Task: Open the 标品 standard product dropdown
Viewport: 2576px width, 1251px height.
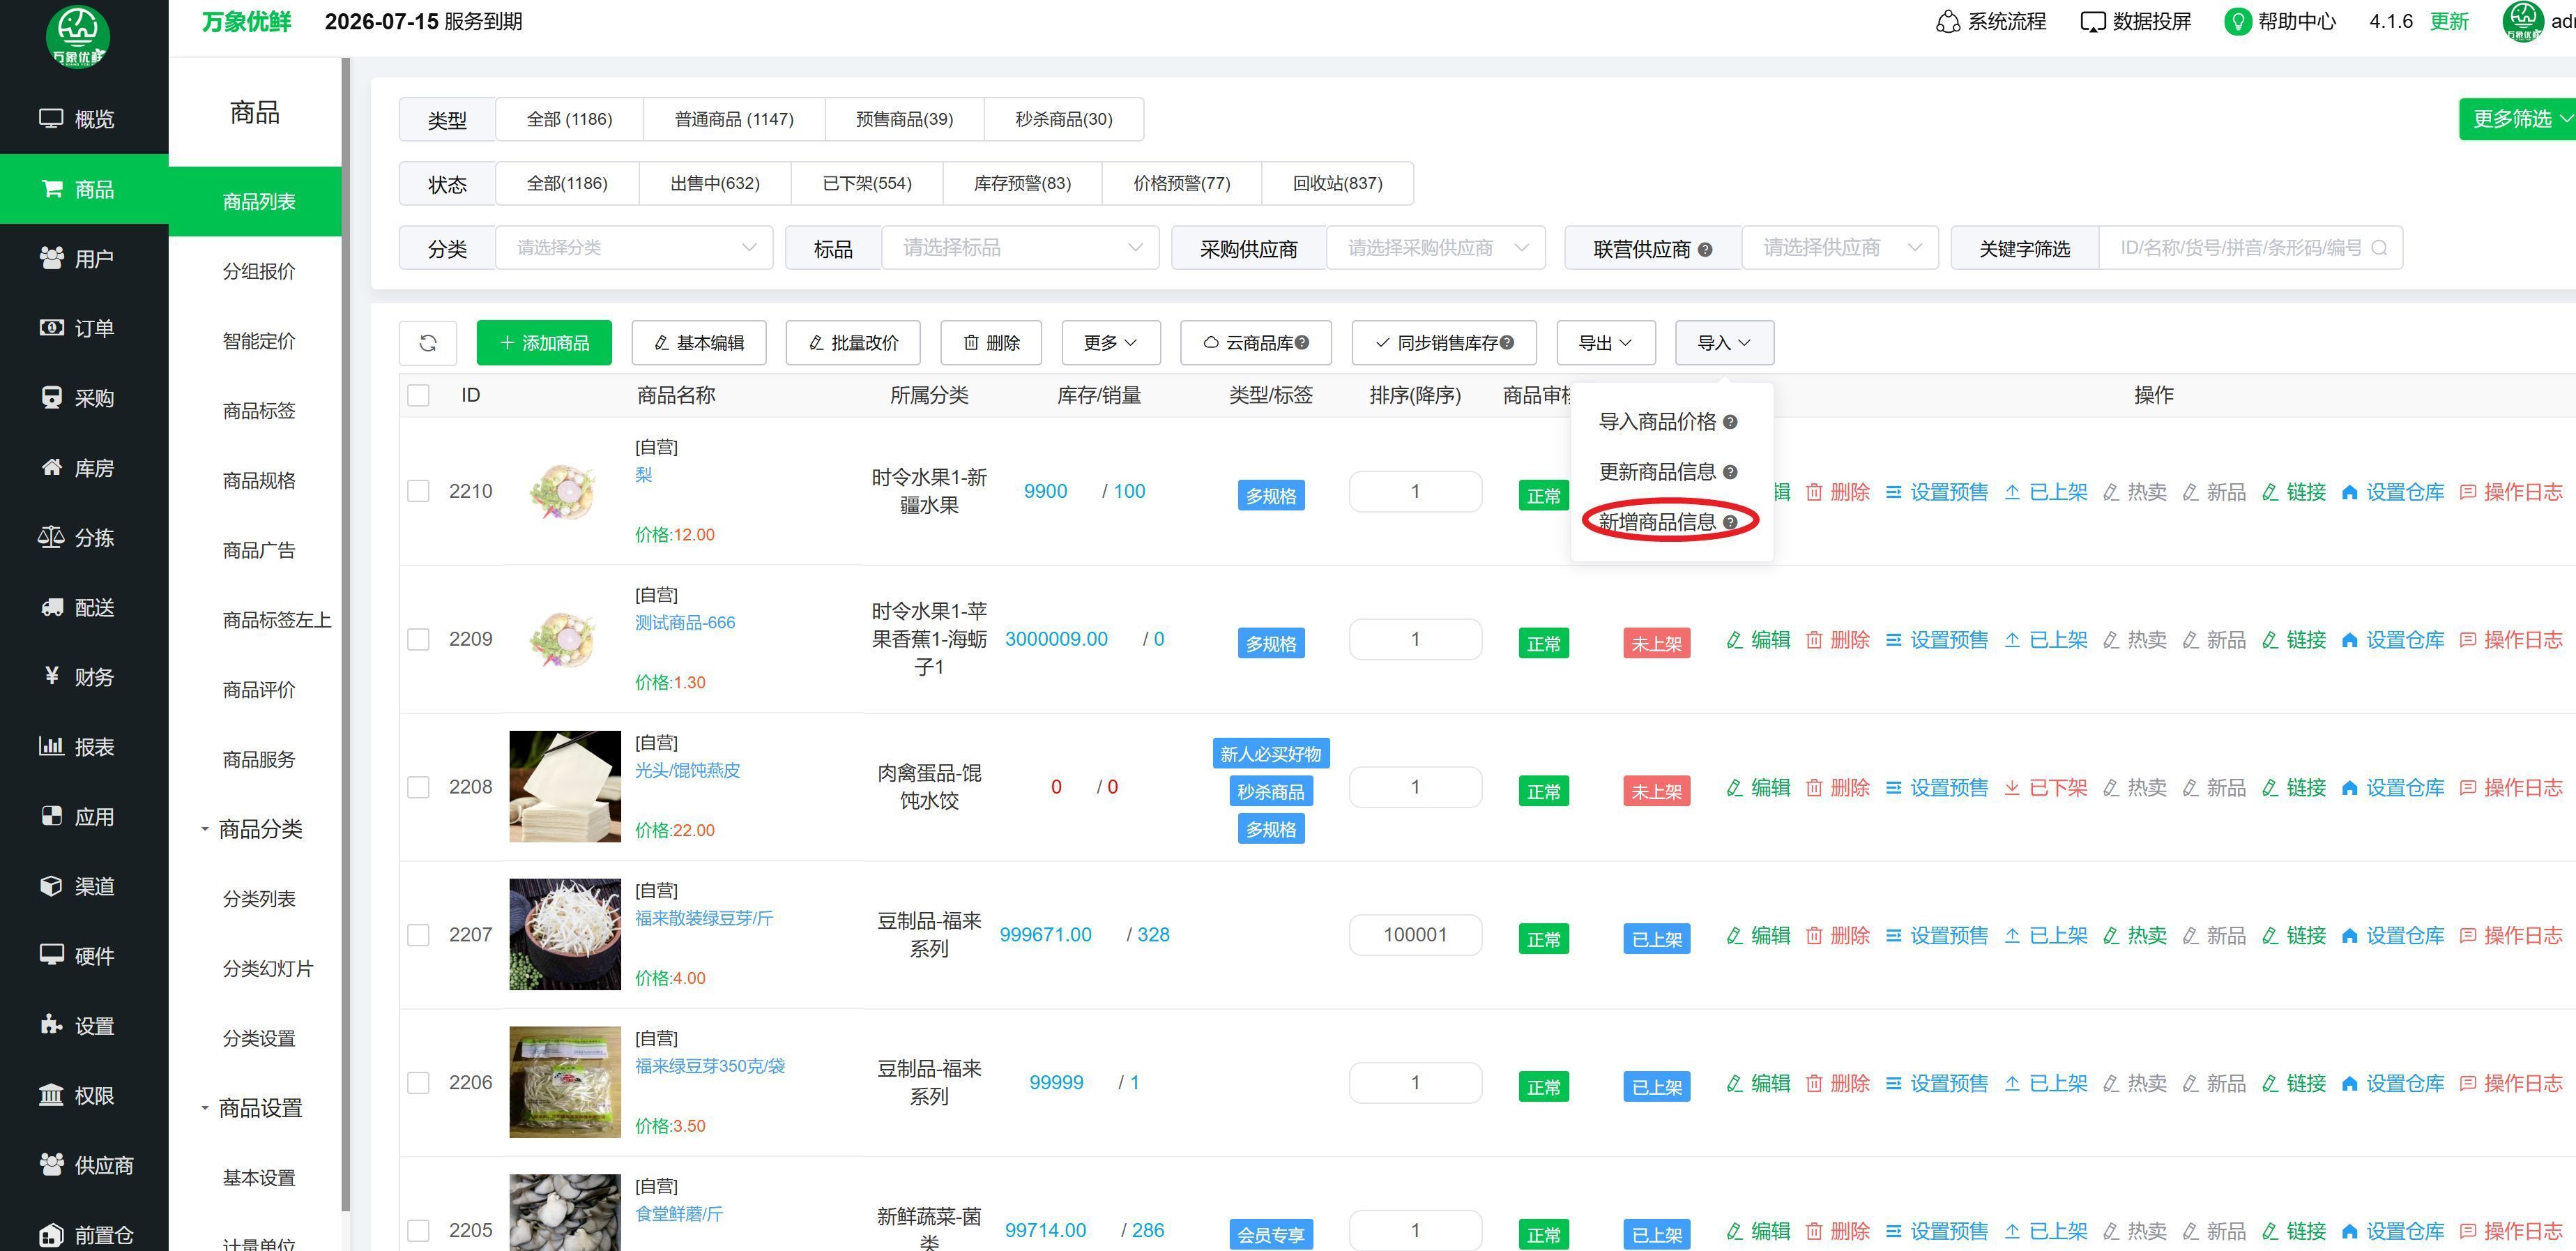Action: (1020, 248)
